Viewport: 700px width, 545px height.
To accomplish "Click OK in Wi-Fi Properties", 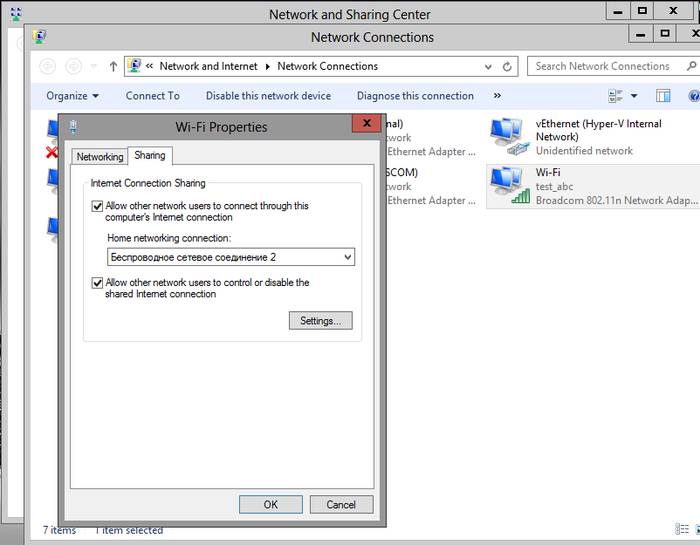I will [x=270, y=505].
